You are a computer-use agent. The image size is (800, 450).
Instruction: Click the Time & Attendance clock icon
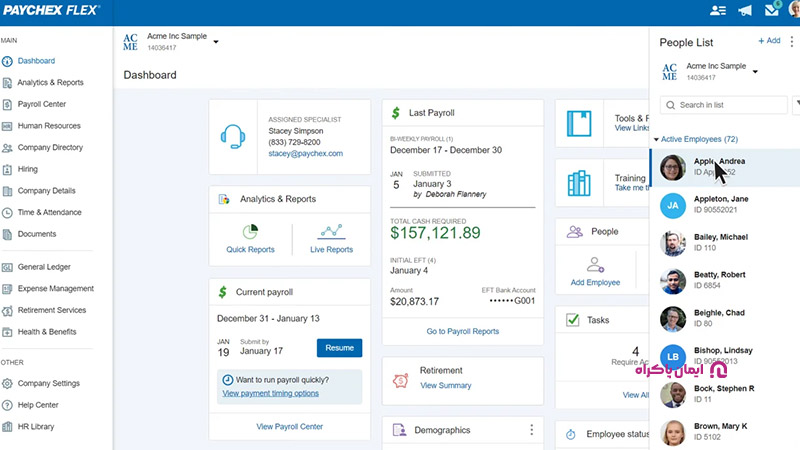click(7, 213)
